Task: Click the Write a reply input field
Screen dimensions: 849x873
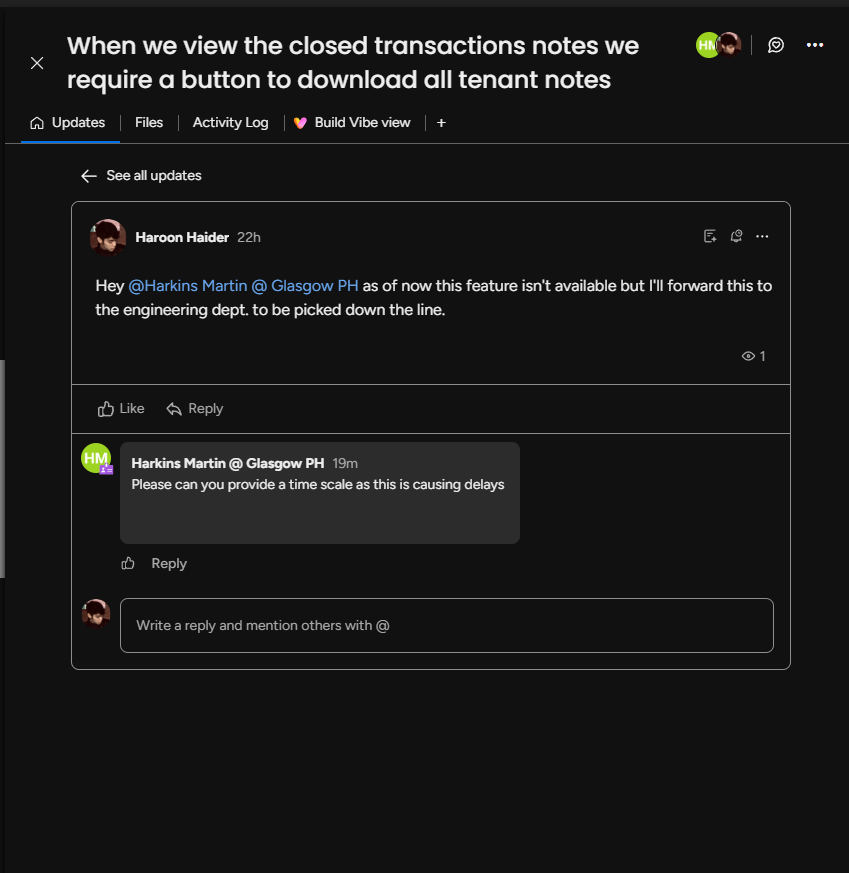Action: (446, 625)
